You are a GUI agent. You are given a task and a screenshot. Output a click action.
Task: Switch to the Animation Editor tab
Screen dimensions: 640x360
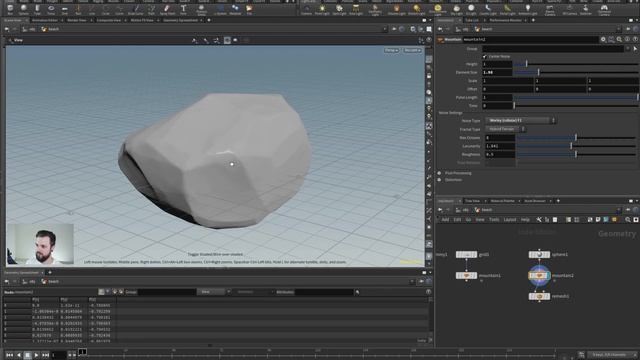[44, 20]
